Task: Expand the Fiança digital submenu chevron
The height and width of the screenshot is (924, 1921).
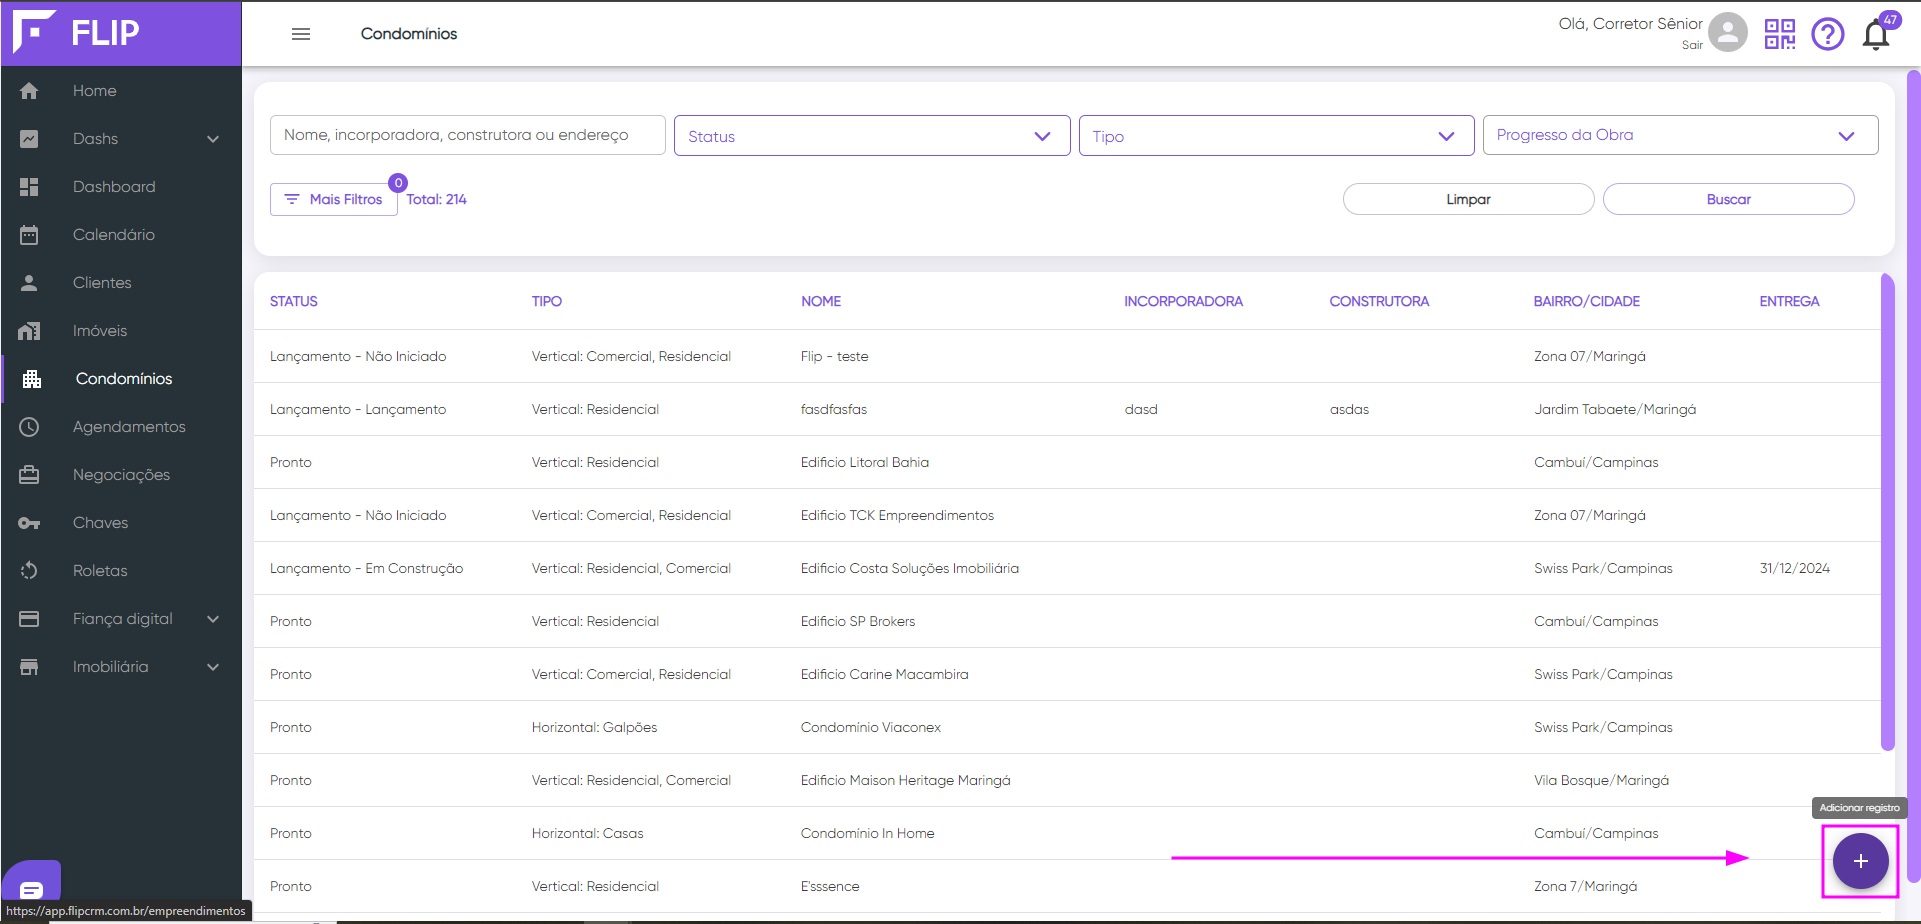Action: pos(213,619)
